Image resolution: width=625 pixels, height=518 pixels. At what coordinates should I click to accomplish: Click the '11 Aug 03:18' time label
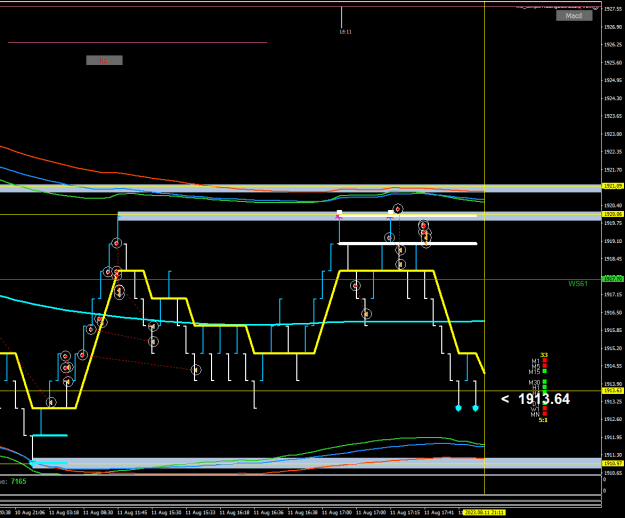click(x=64, y=512)
